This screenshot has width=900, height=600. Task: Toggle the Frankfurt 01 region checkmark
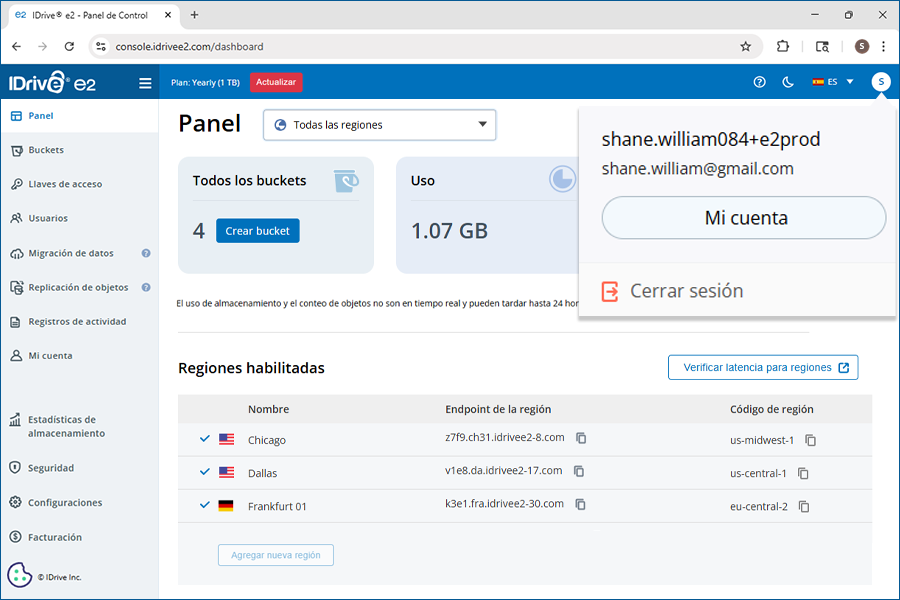click(x=205, y=505)
